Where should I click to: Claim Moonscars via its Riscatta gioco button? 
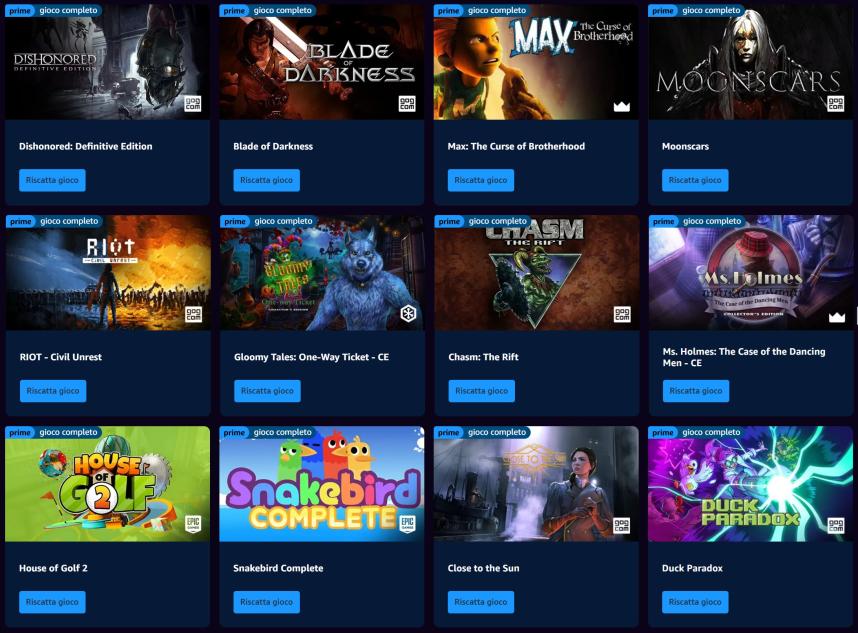pyautogui.click(x=695, y=180)
